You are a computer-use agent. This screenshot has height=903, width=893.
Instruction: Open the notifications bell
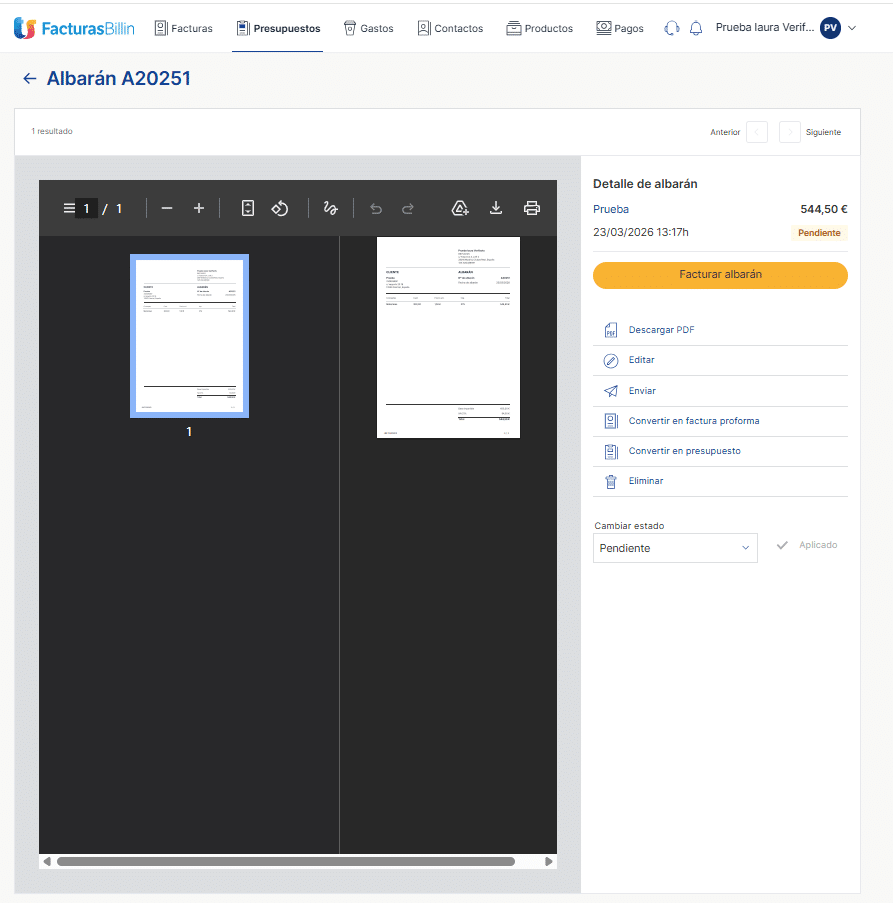696,28
